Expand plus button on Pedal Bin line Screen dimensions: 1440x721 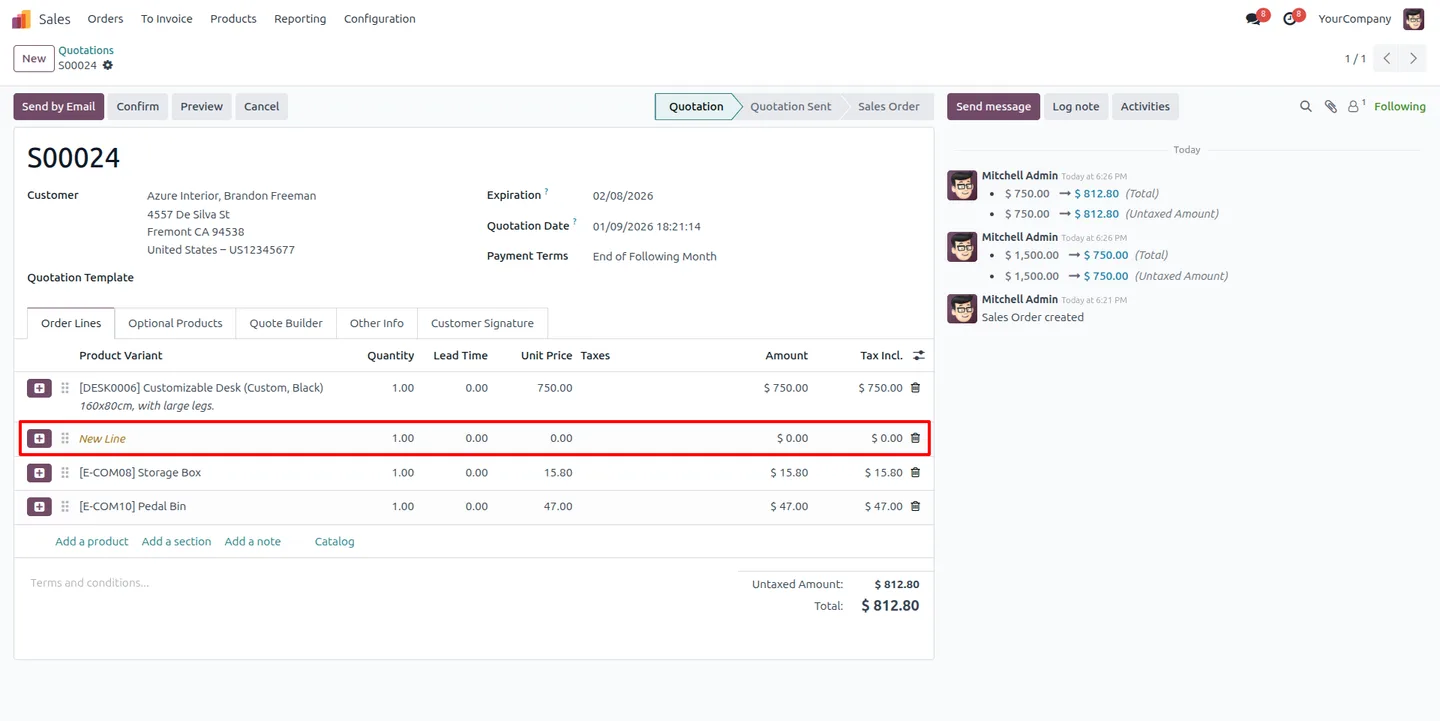(39, 506)
